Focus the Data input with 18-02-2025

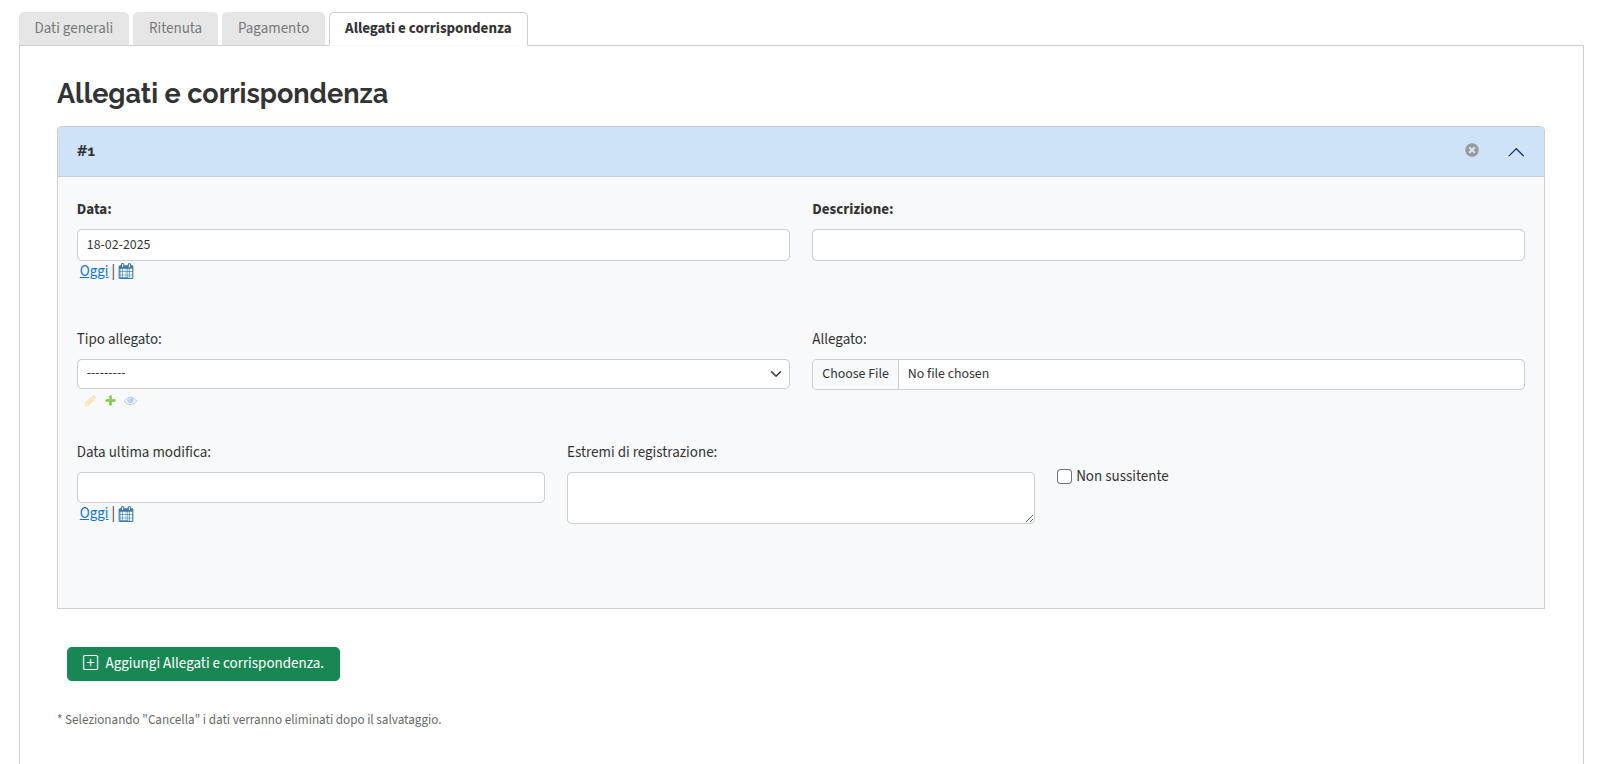click(433, 245)
